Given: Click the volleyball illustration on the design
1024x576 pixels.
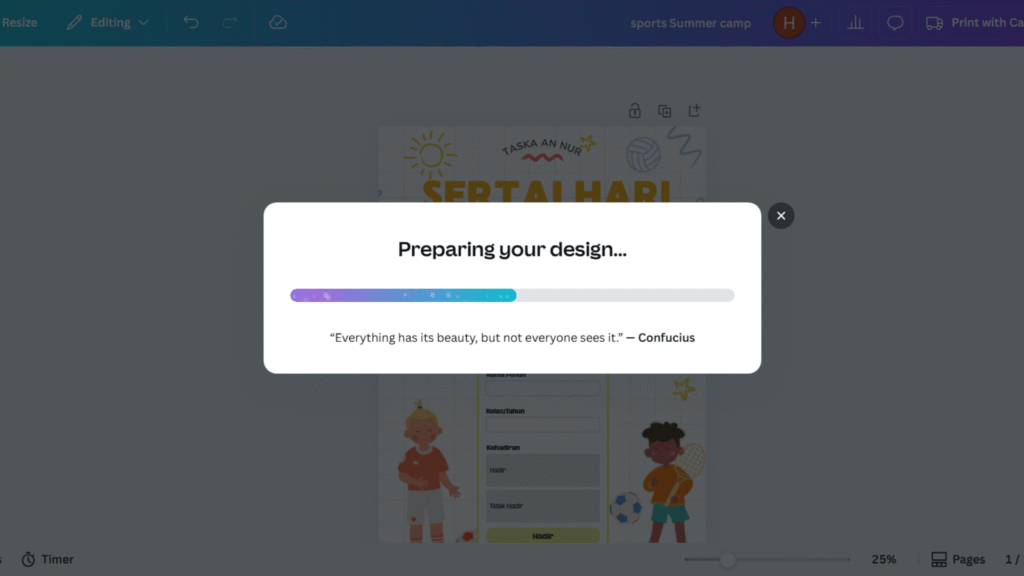Looking at the screenshot, I should (643, 155).
